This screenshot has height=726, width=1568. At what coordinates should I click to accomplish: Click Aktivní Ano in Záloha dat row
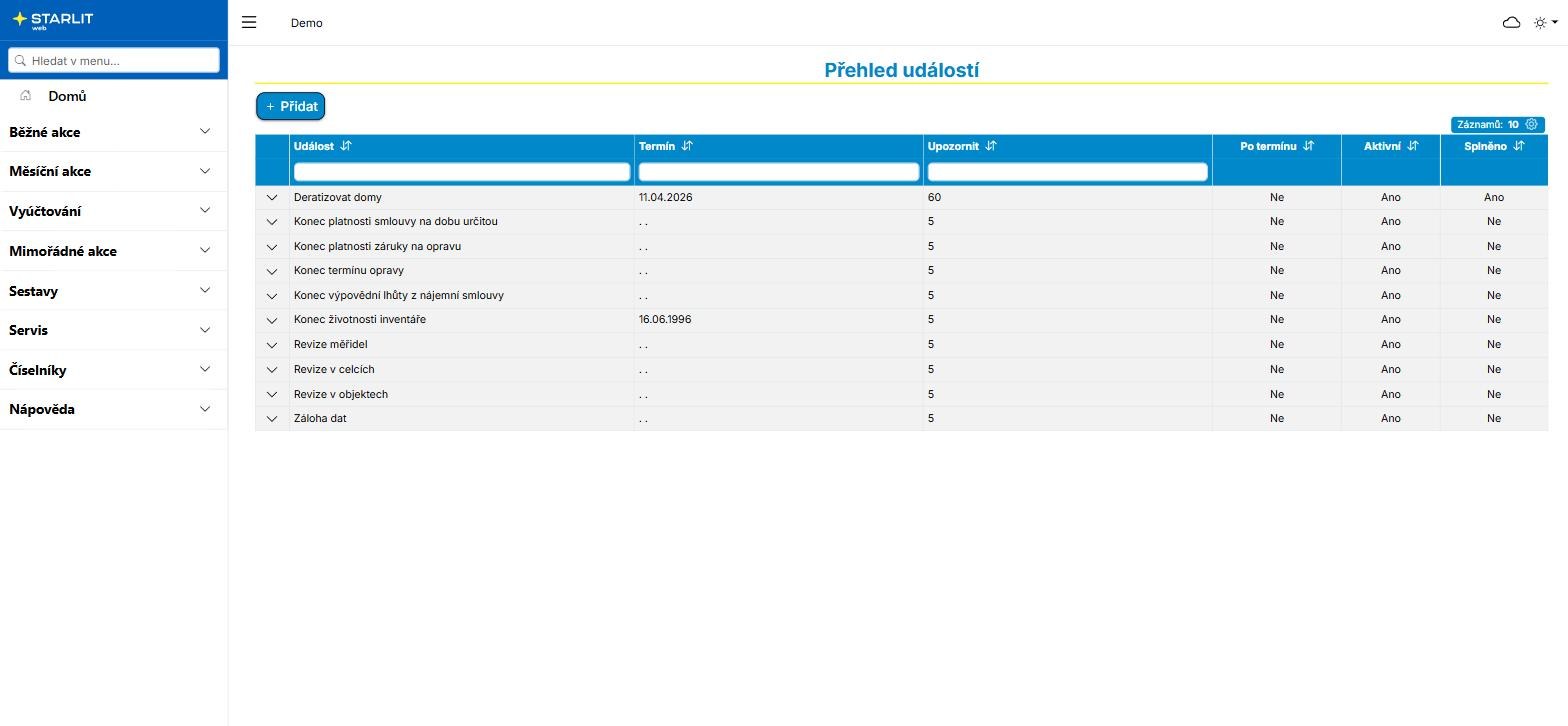tap(1391, 419)
